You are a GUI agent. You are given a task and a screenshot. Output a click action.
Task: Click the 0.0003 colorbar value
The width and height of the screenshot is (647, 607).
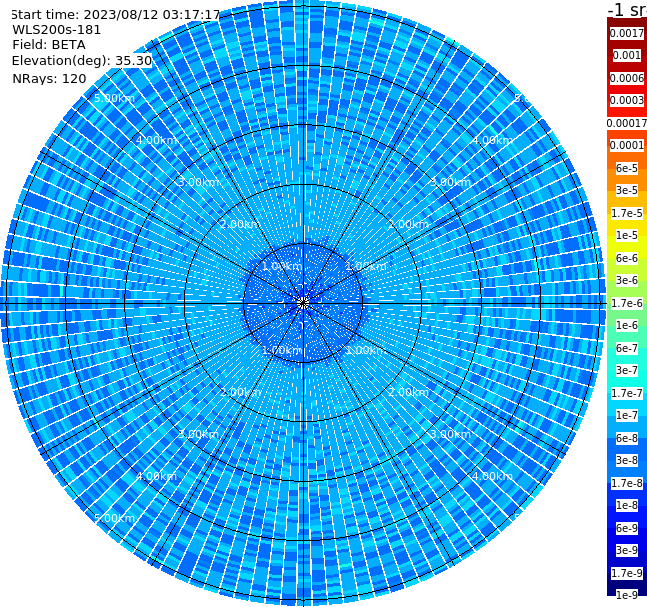pos(627,100)
